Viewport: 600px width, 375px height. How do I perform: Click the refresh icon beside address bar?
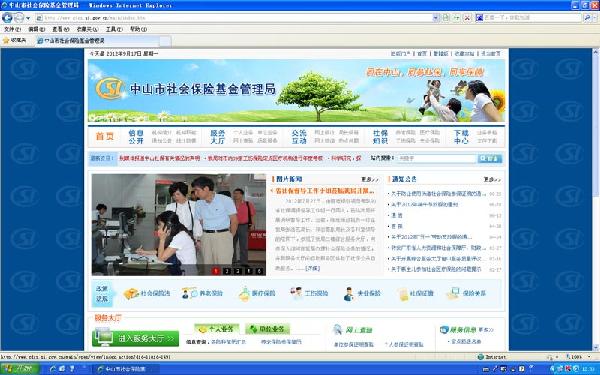tap(457, 18)
